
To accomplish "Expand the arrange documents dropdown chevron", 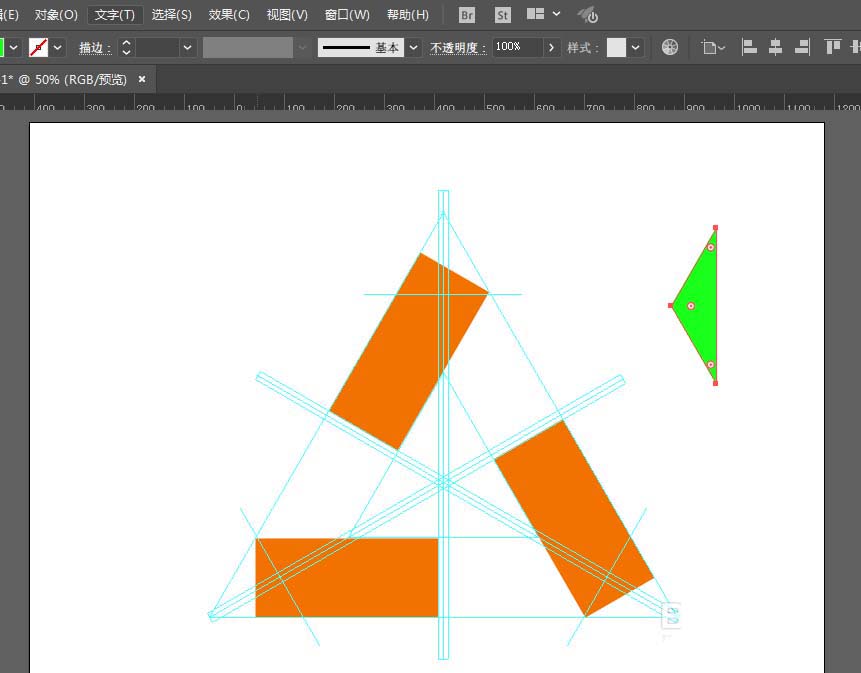I will (556, 14).
